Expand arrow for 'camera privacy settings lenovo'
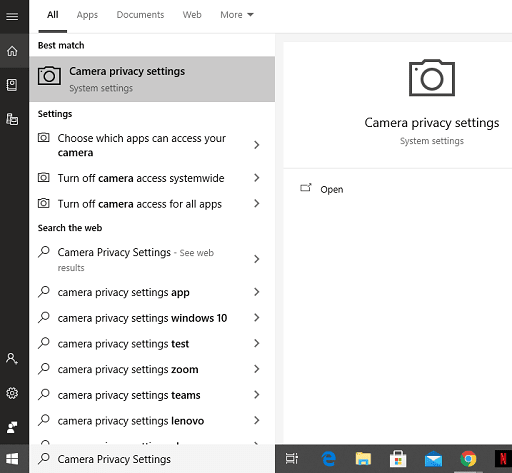 coord(256,420)
